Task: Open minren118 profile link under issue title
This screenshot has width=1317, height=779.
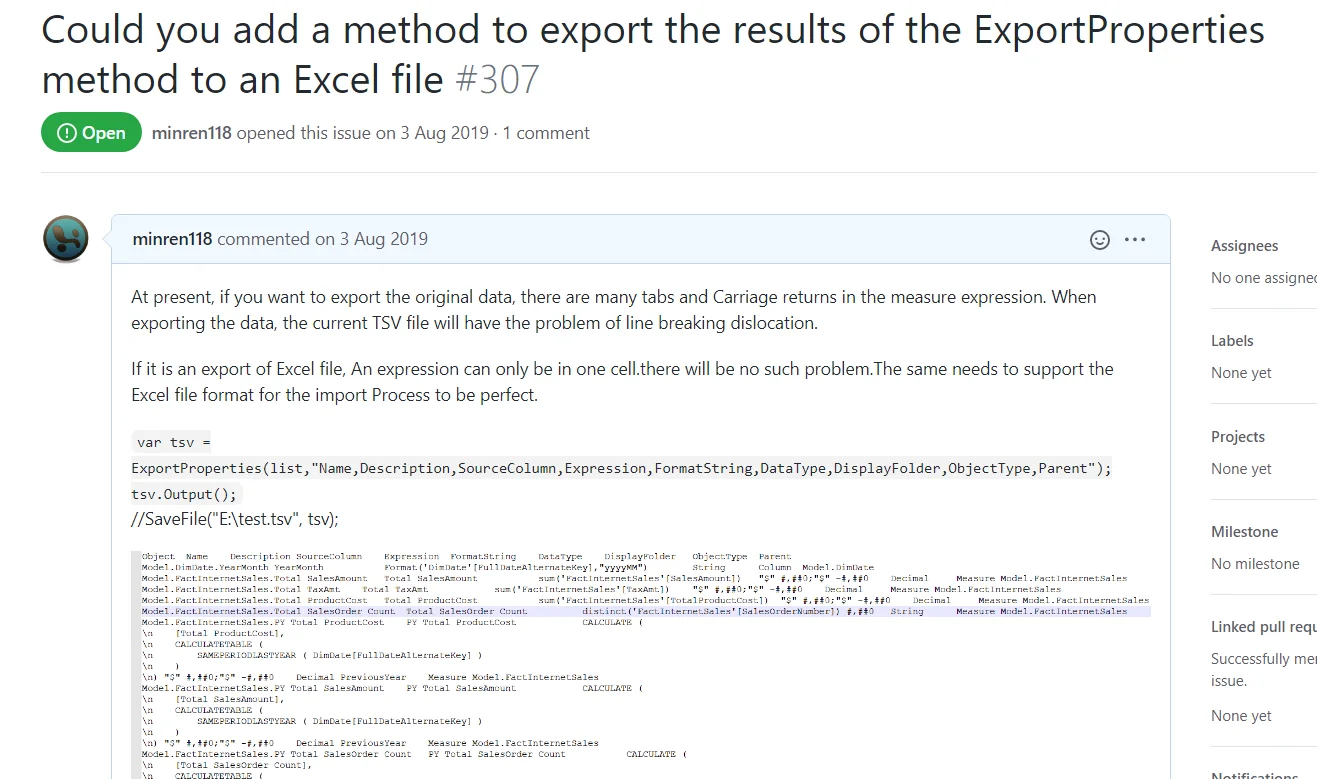Action: pyautogui.click(x=191, y=133)
